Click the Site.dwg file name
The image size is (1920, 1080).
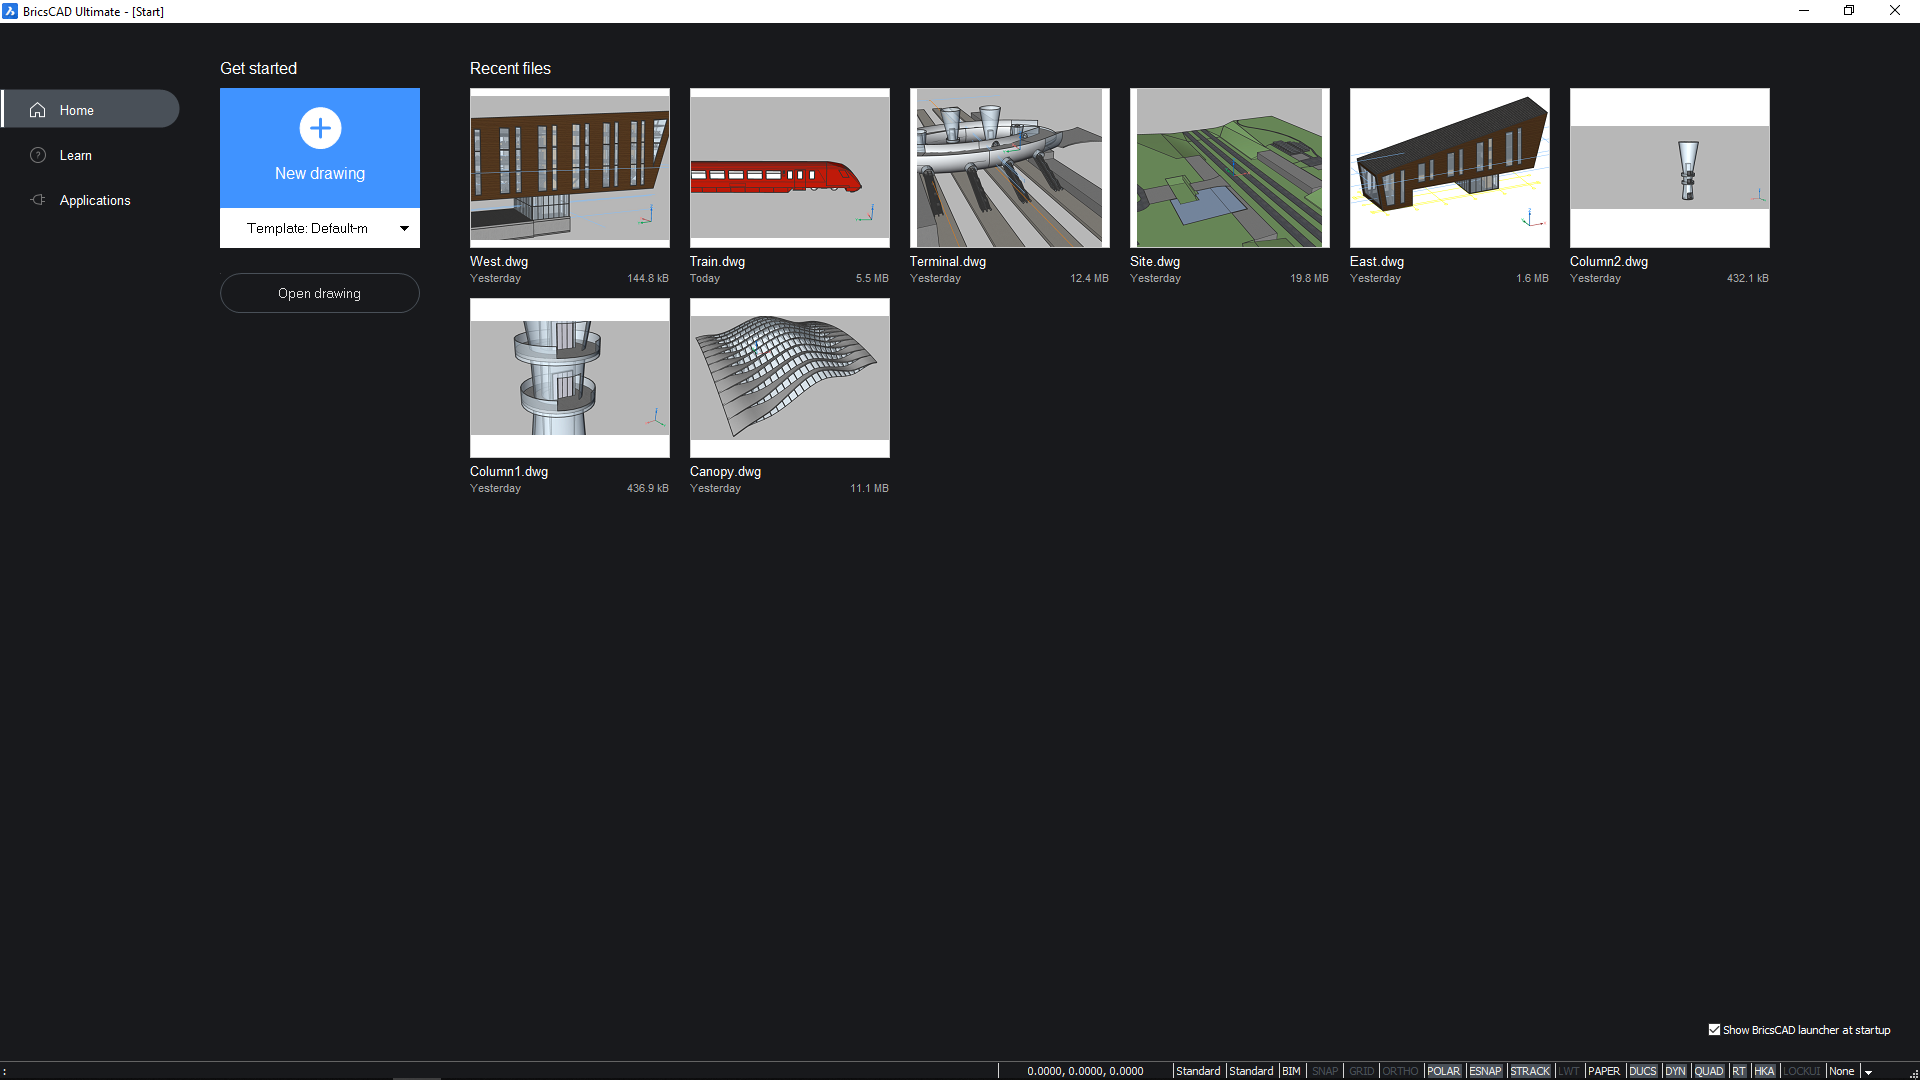click(1155, 261)
